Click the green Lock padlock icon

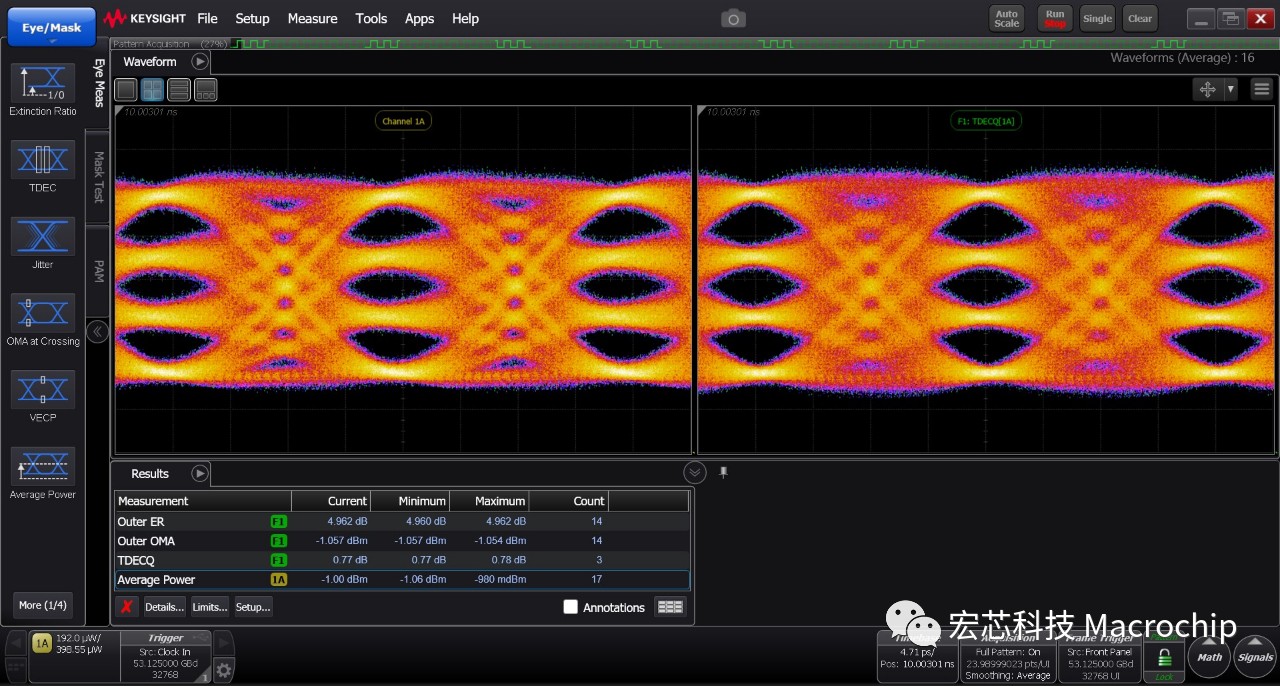tap(1164, 657)
